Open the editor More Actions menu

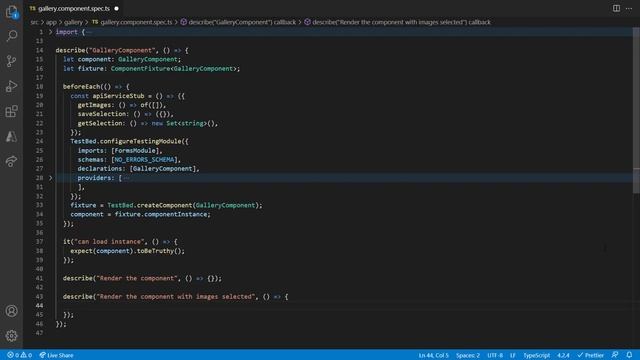[629, 8]
